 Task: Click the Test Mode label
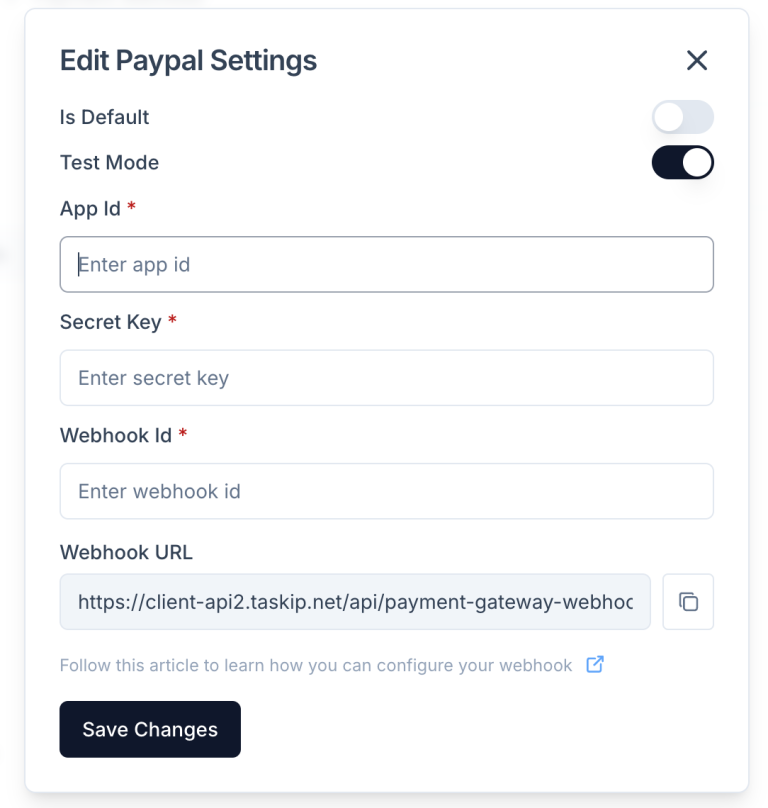(x=108, y=162)
